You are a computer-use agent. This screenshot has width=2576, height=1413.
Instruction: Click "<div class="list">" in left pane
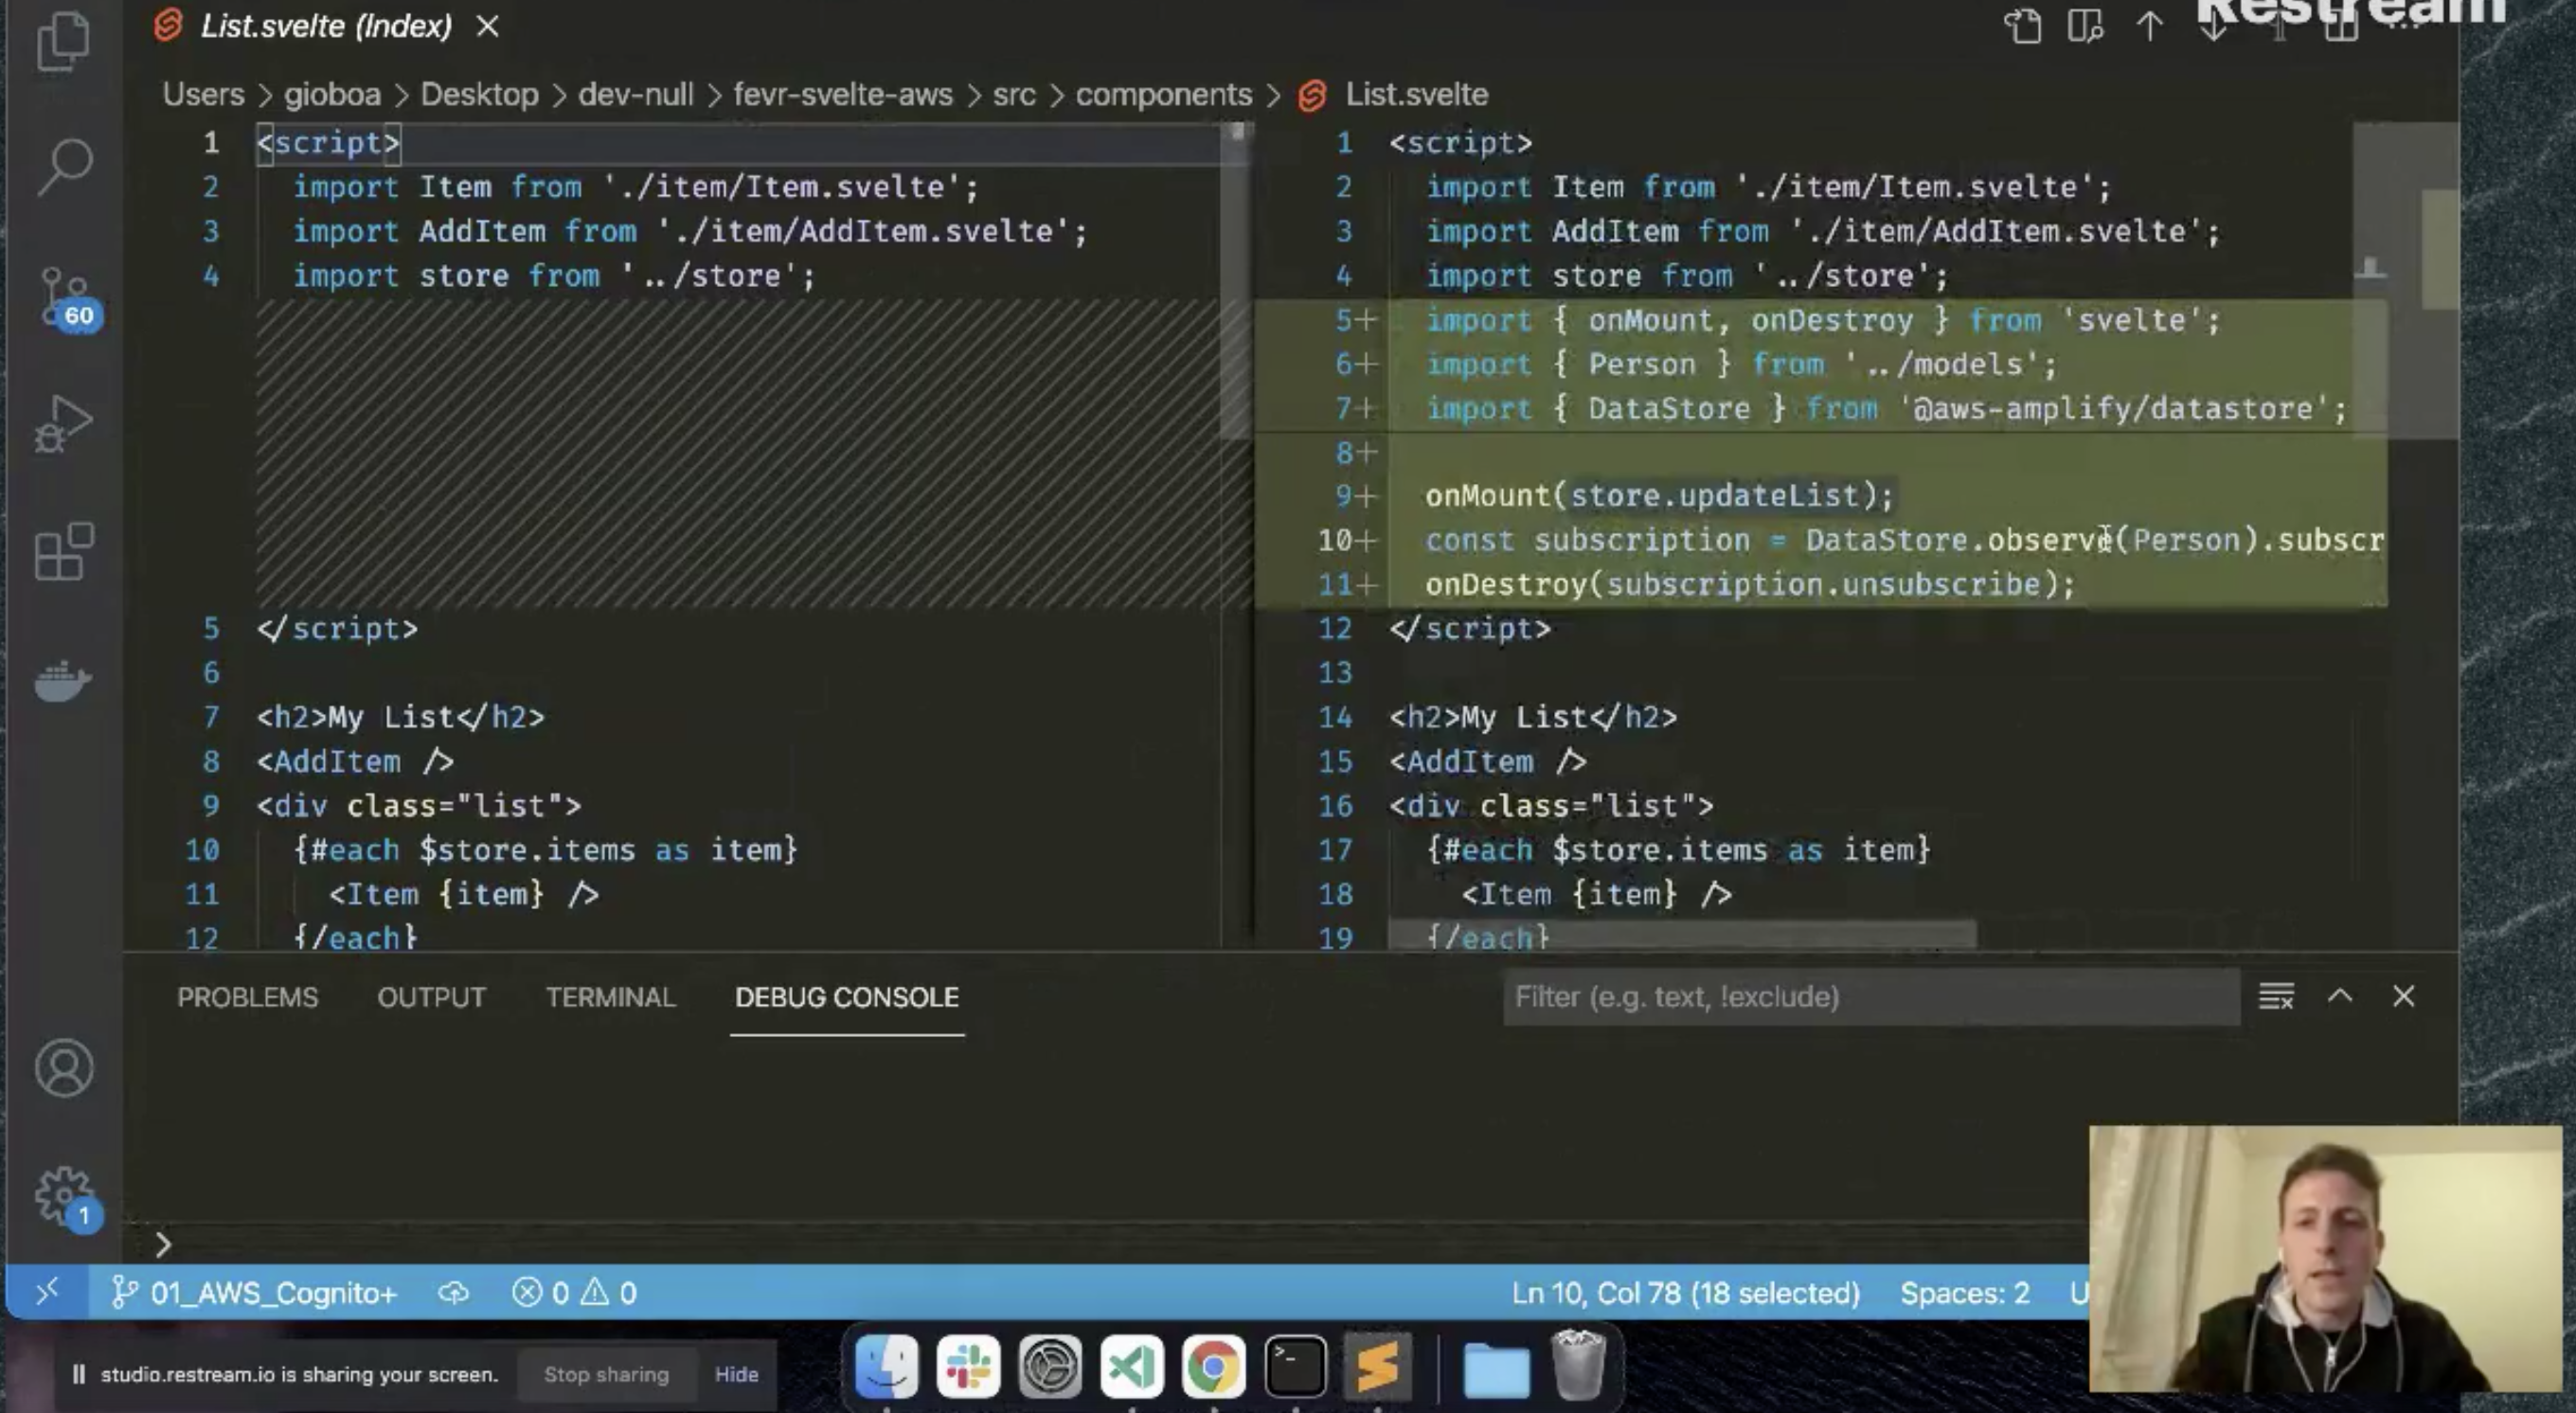point(418,805)
